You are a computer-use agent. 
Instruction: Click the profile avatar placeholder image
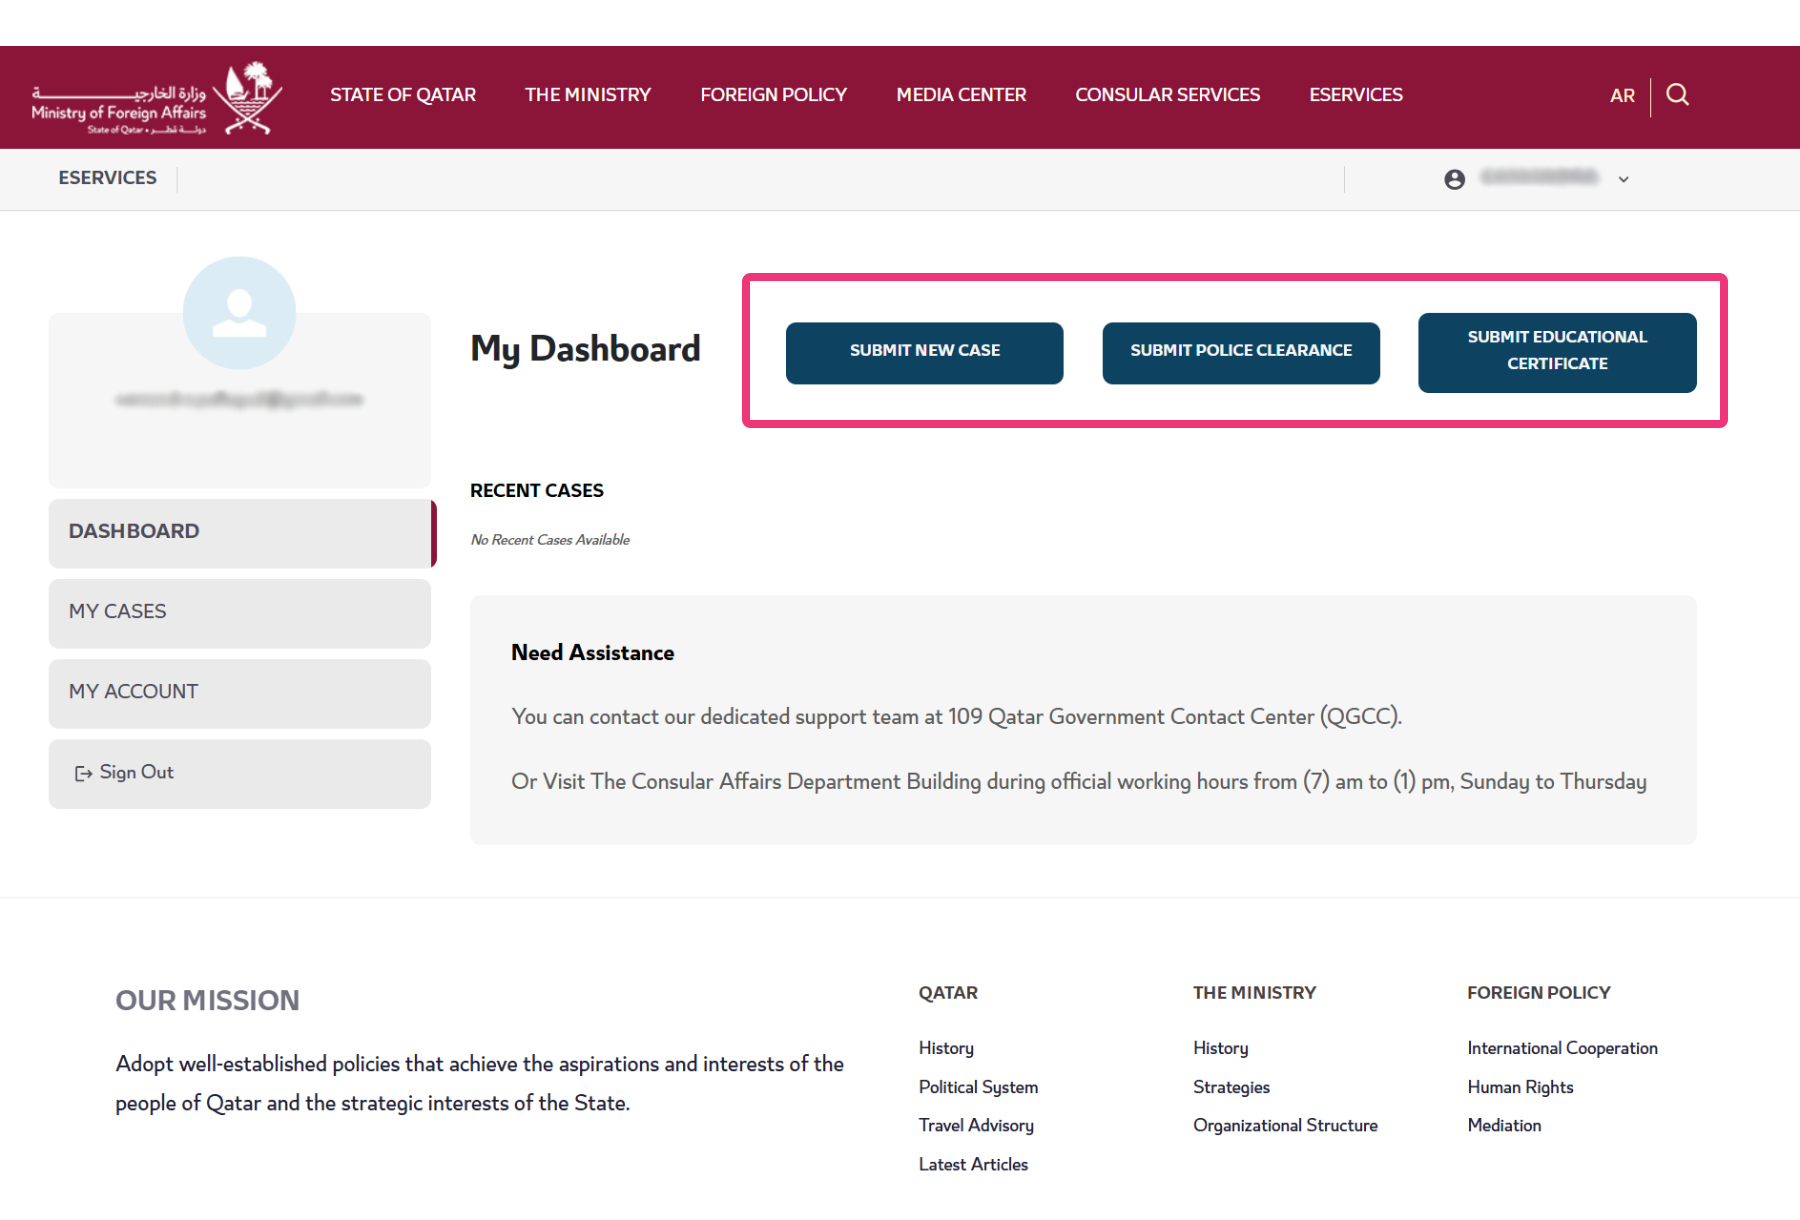(x=238, y=313)
